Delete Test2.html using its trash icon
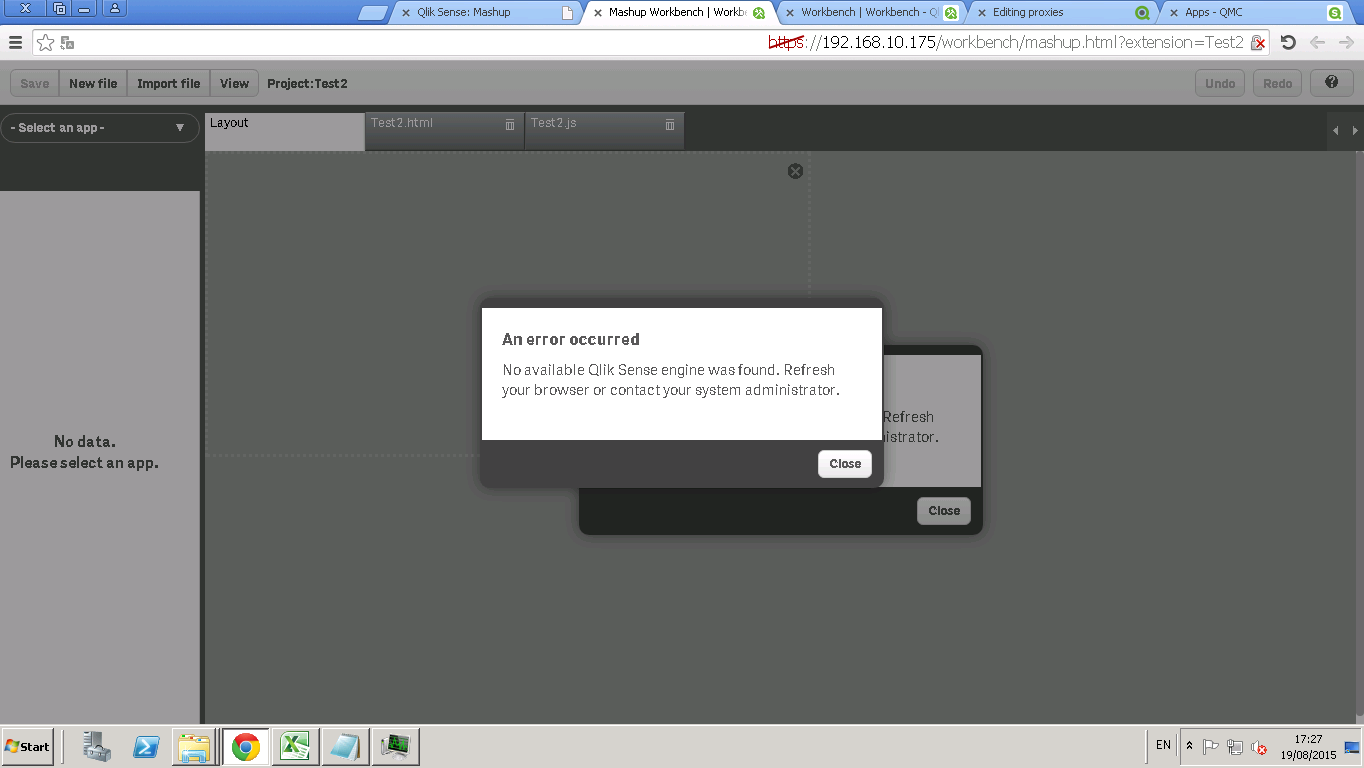Image resolution: width=1364 pixels, height=768 pixels. click(510, 124)
